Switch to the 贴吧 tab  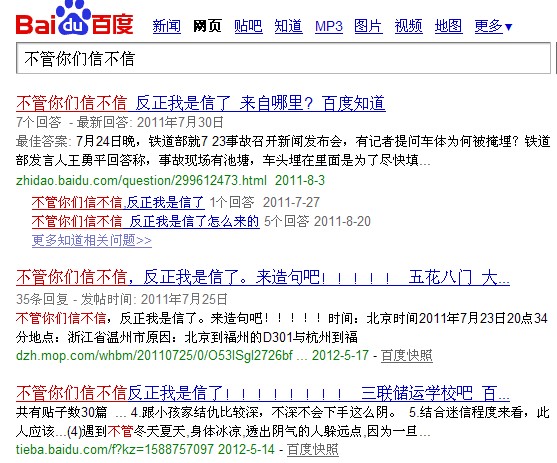click(248, 26)
